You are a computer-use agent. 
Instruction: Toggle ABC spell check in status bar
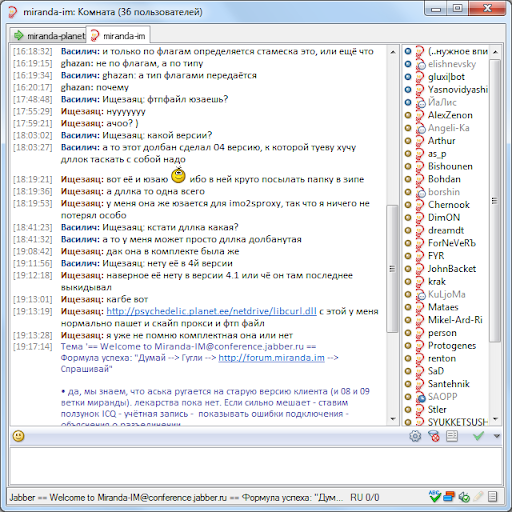[435, 497]
